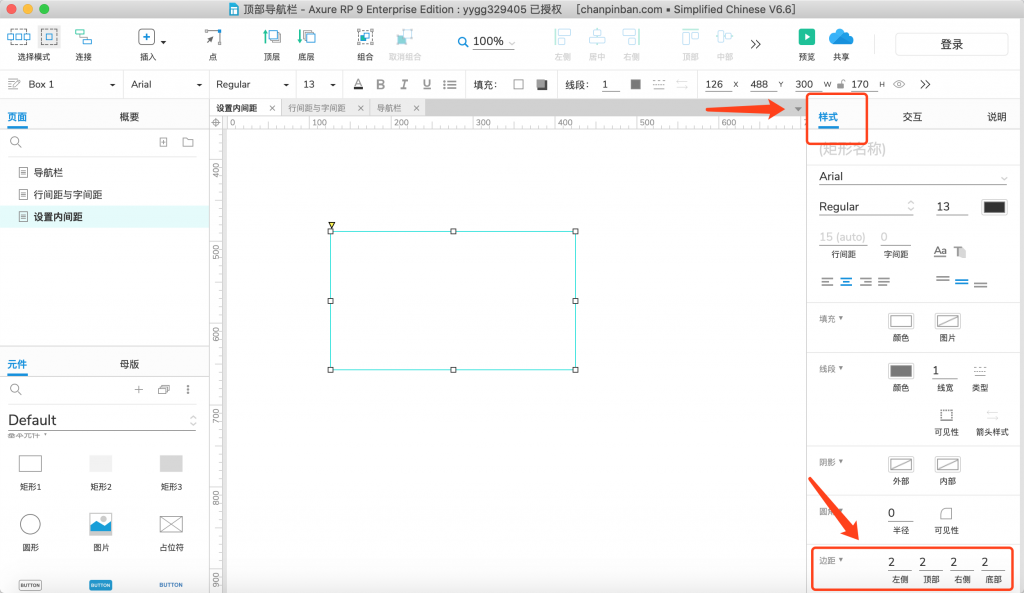Open the 行间距与字间距 canvas tab

317,108
